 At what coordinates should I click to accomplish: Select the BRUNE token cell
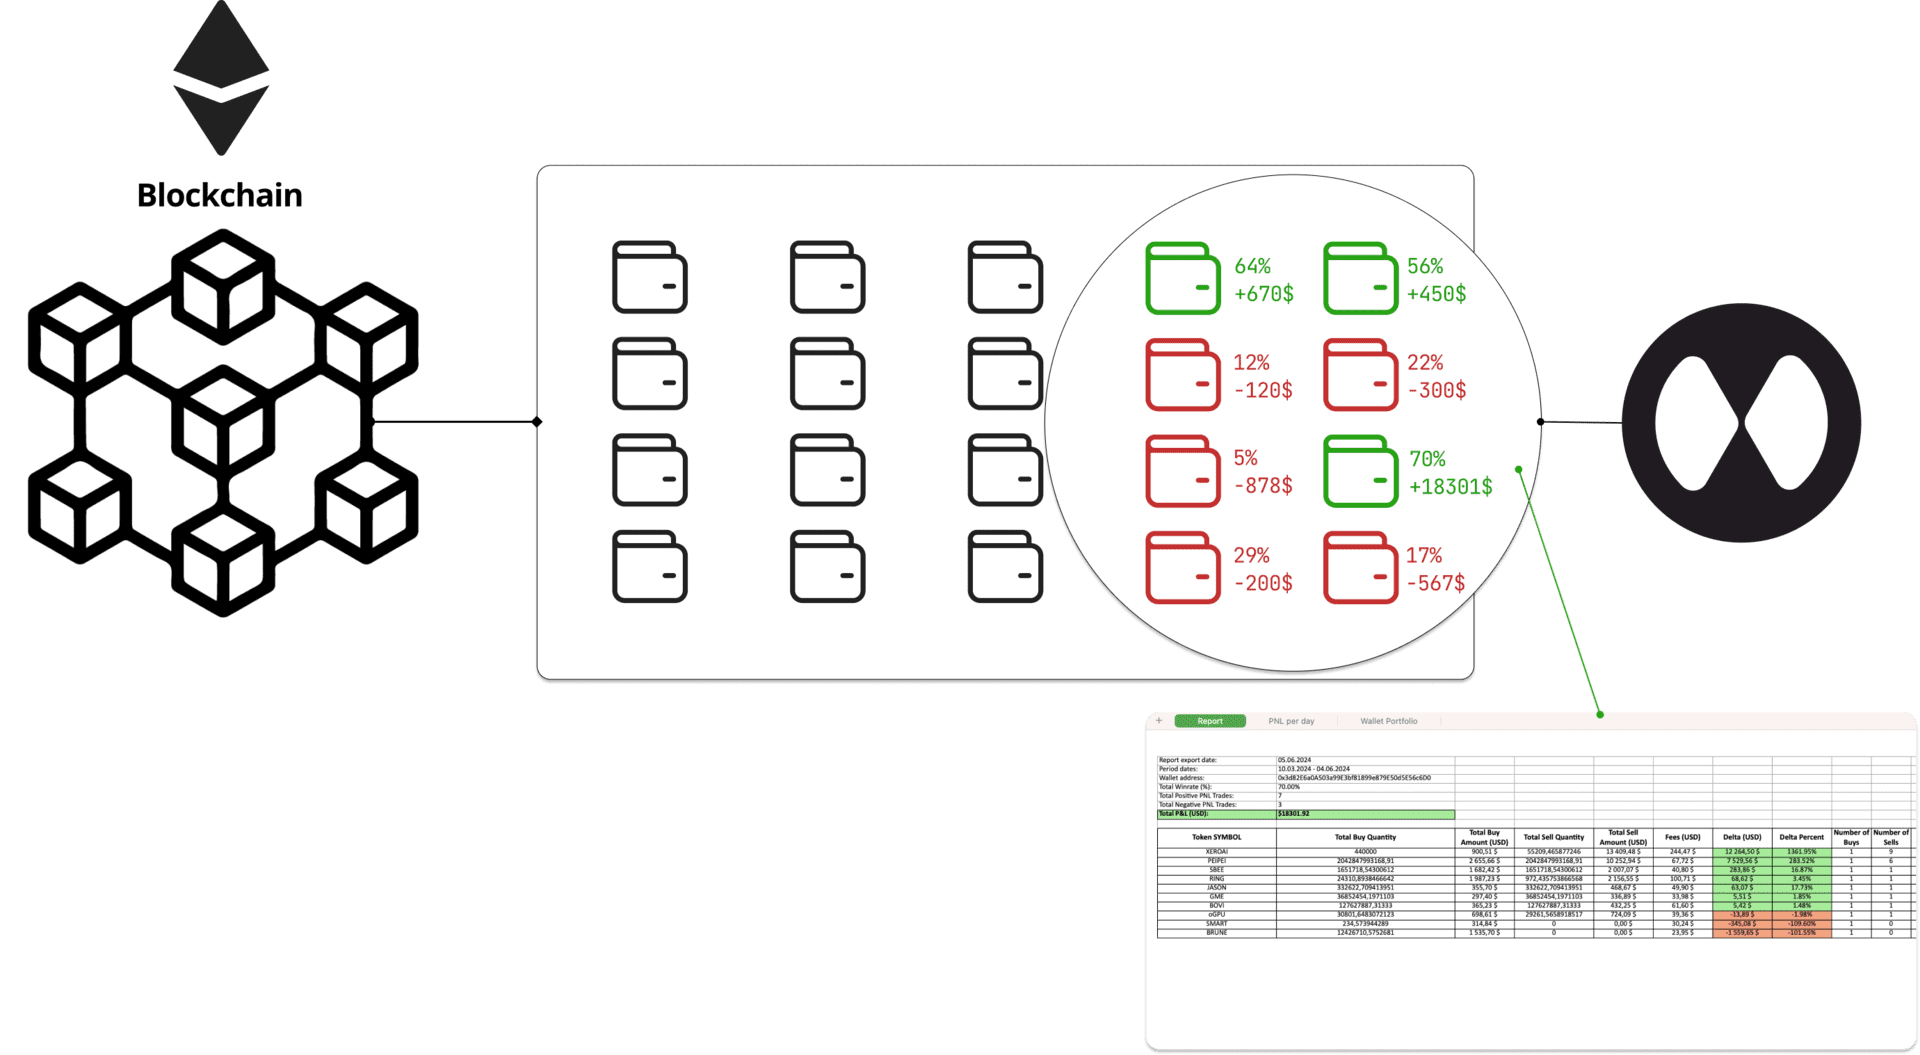1217,933
